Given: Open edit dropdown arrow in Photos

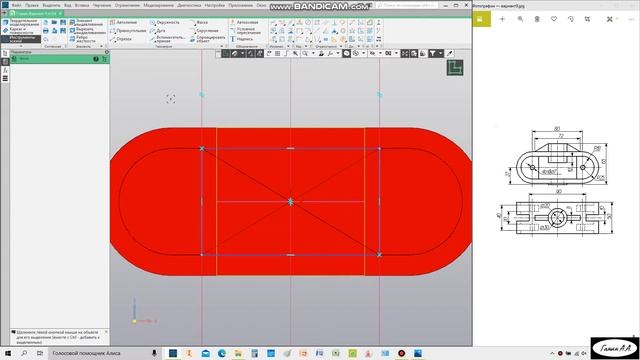Looking at the screenshot, I should [x=617, y=19].
